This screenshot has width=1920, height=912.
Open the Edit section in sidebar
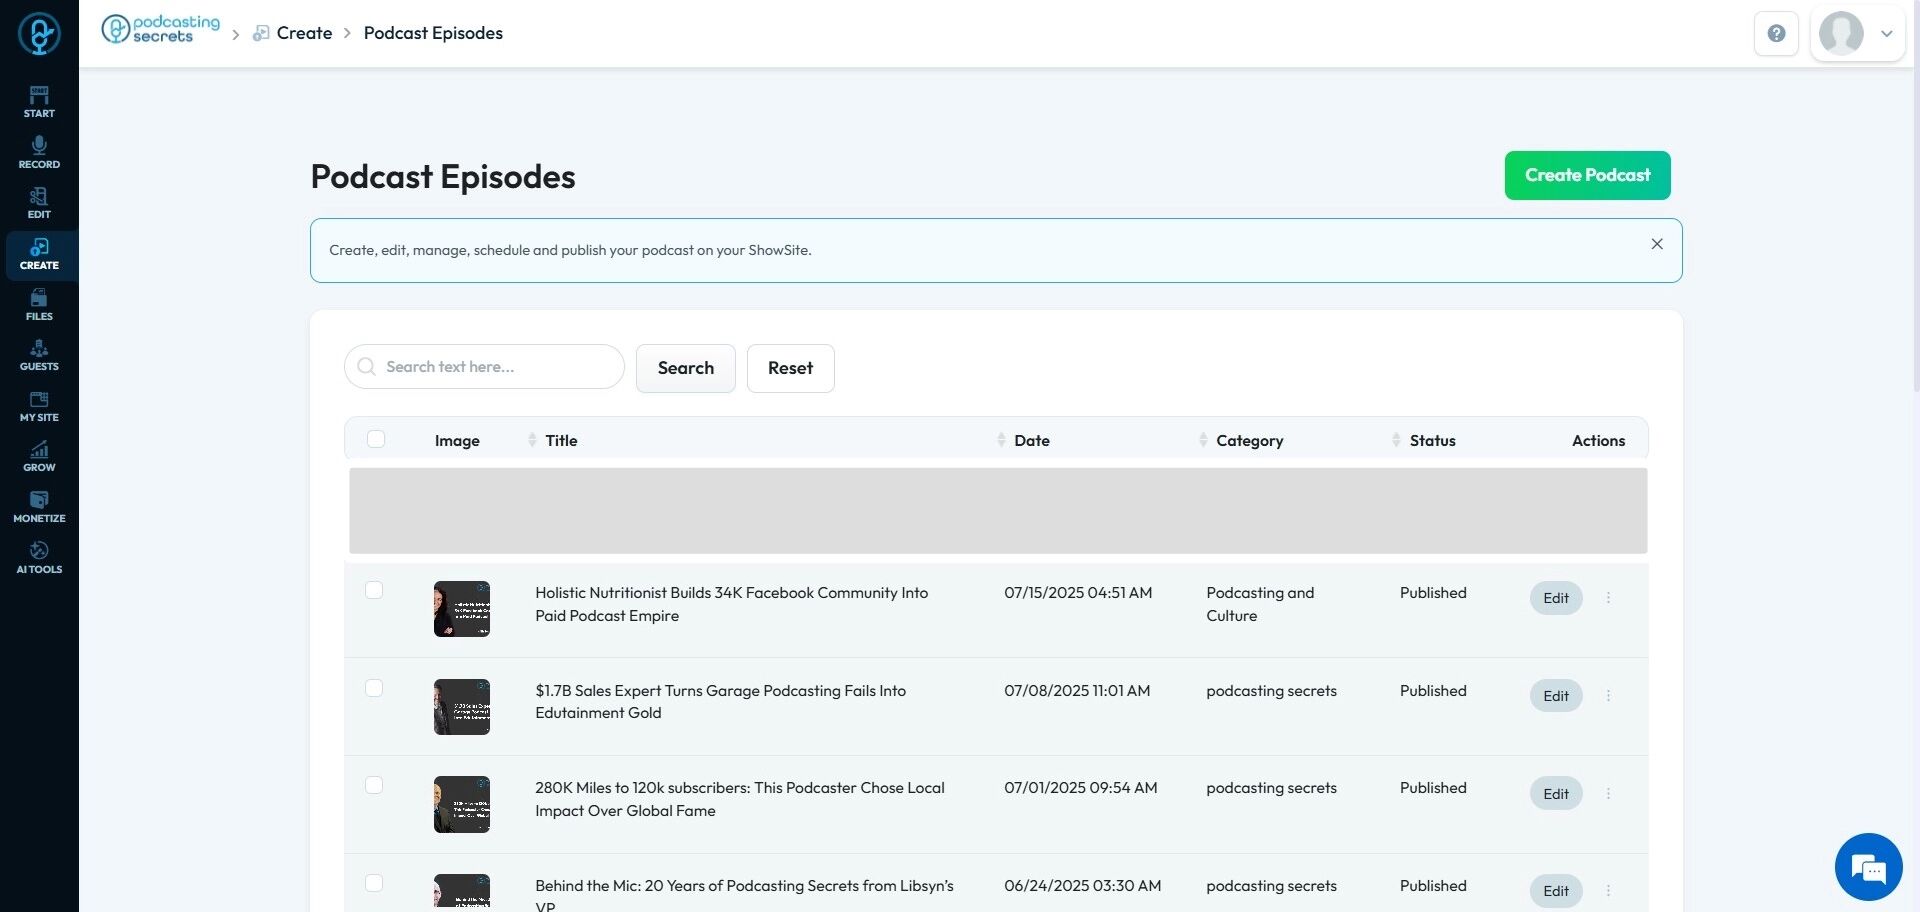tap(39, 203)
